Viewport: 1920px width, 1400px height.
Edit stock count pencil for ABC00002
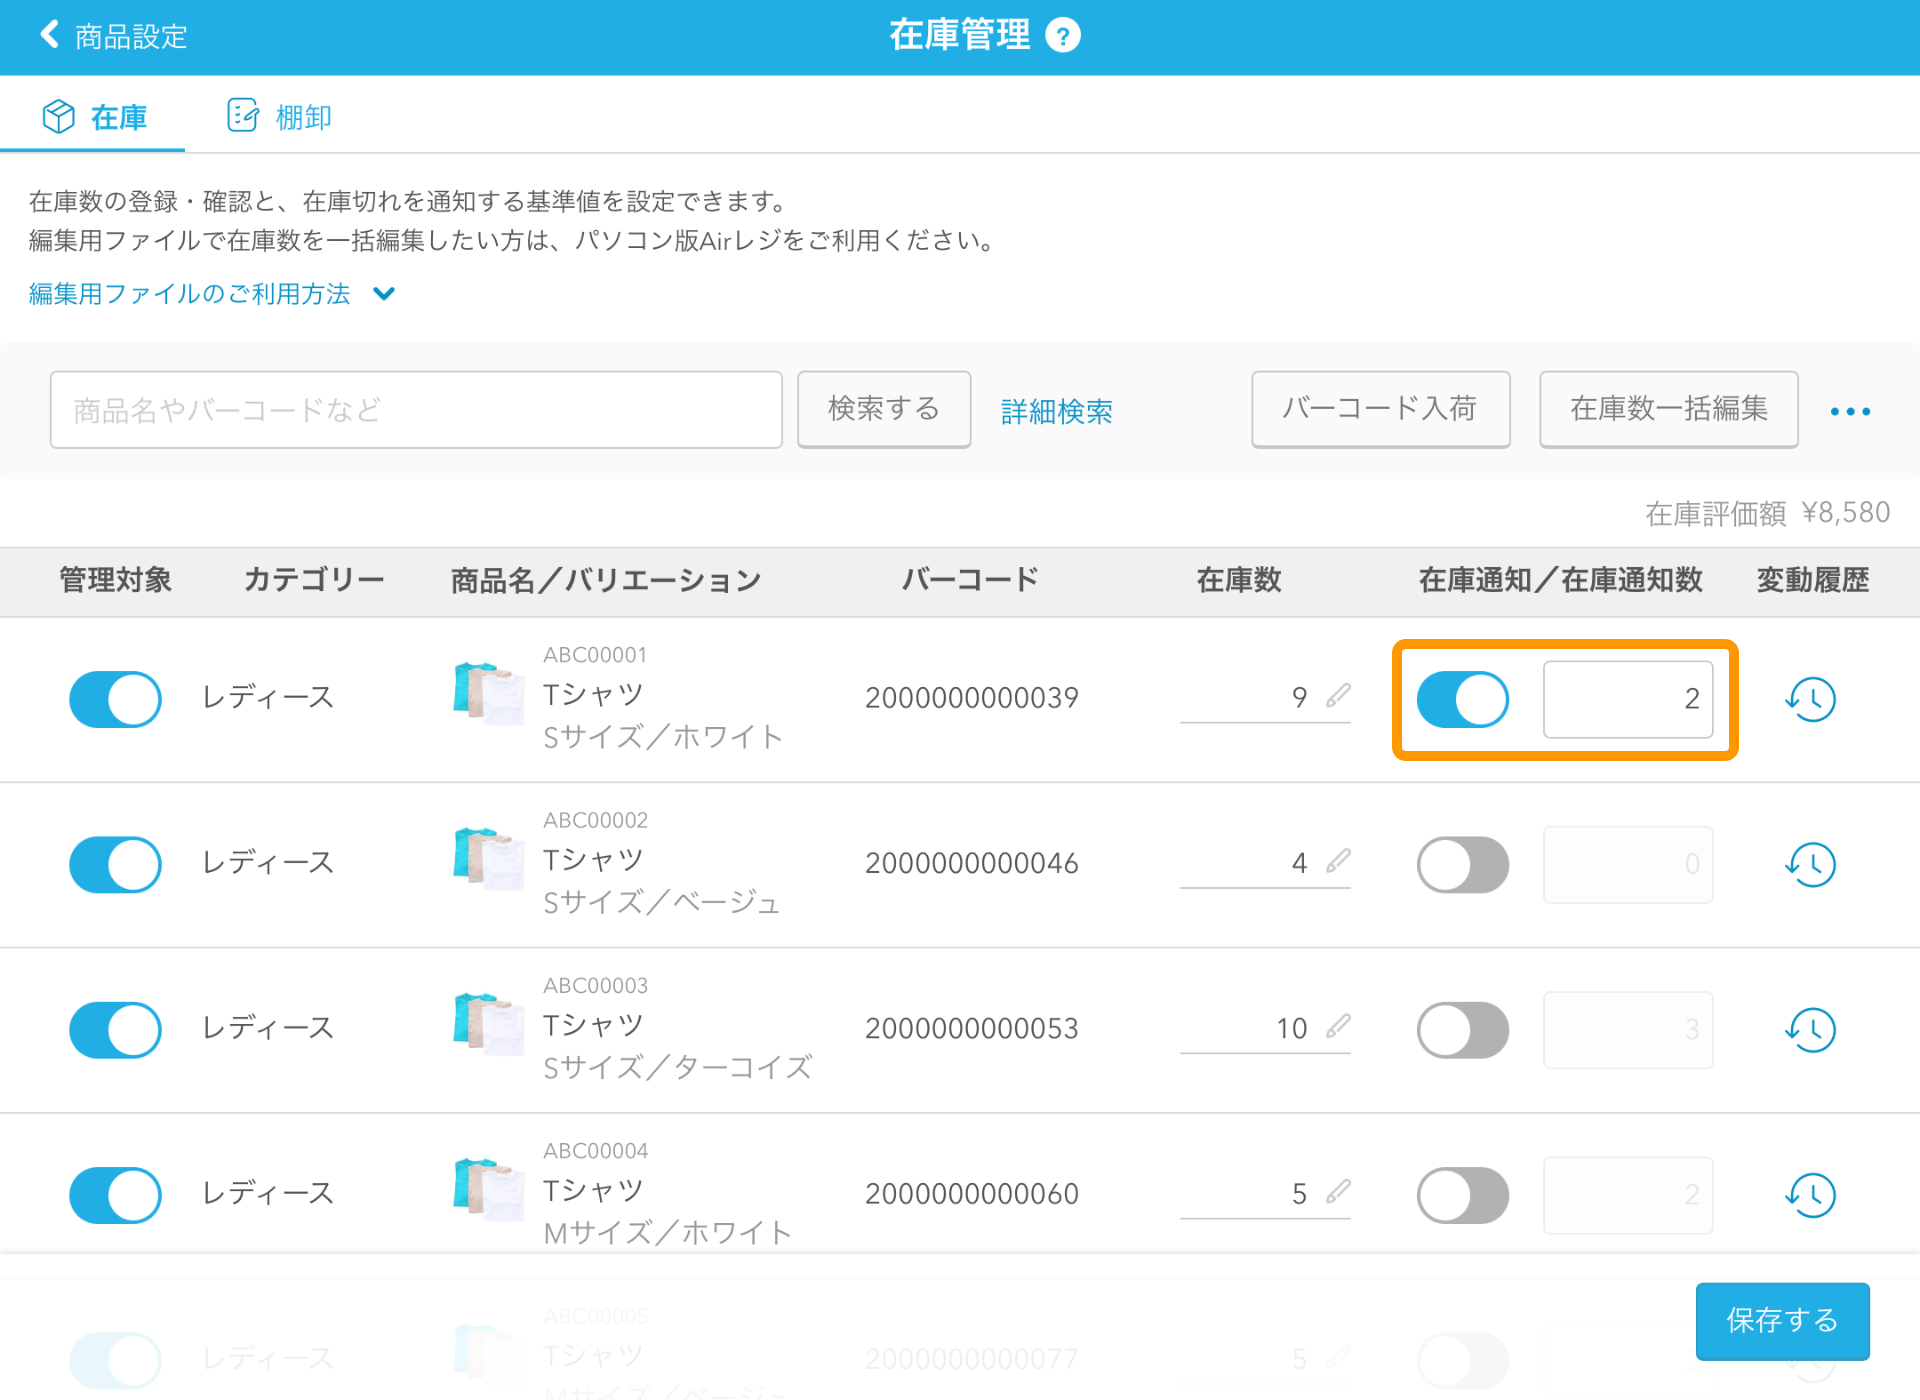click(1338, 860)
